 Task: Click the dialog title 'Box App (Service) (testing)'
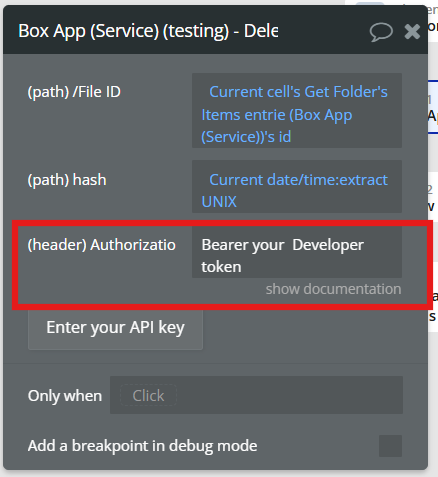[124, 31]
